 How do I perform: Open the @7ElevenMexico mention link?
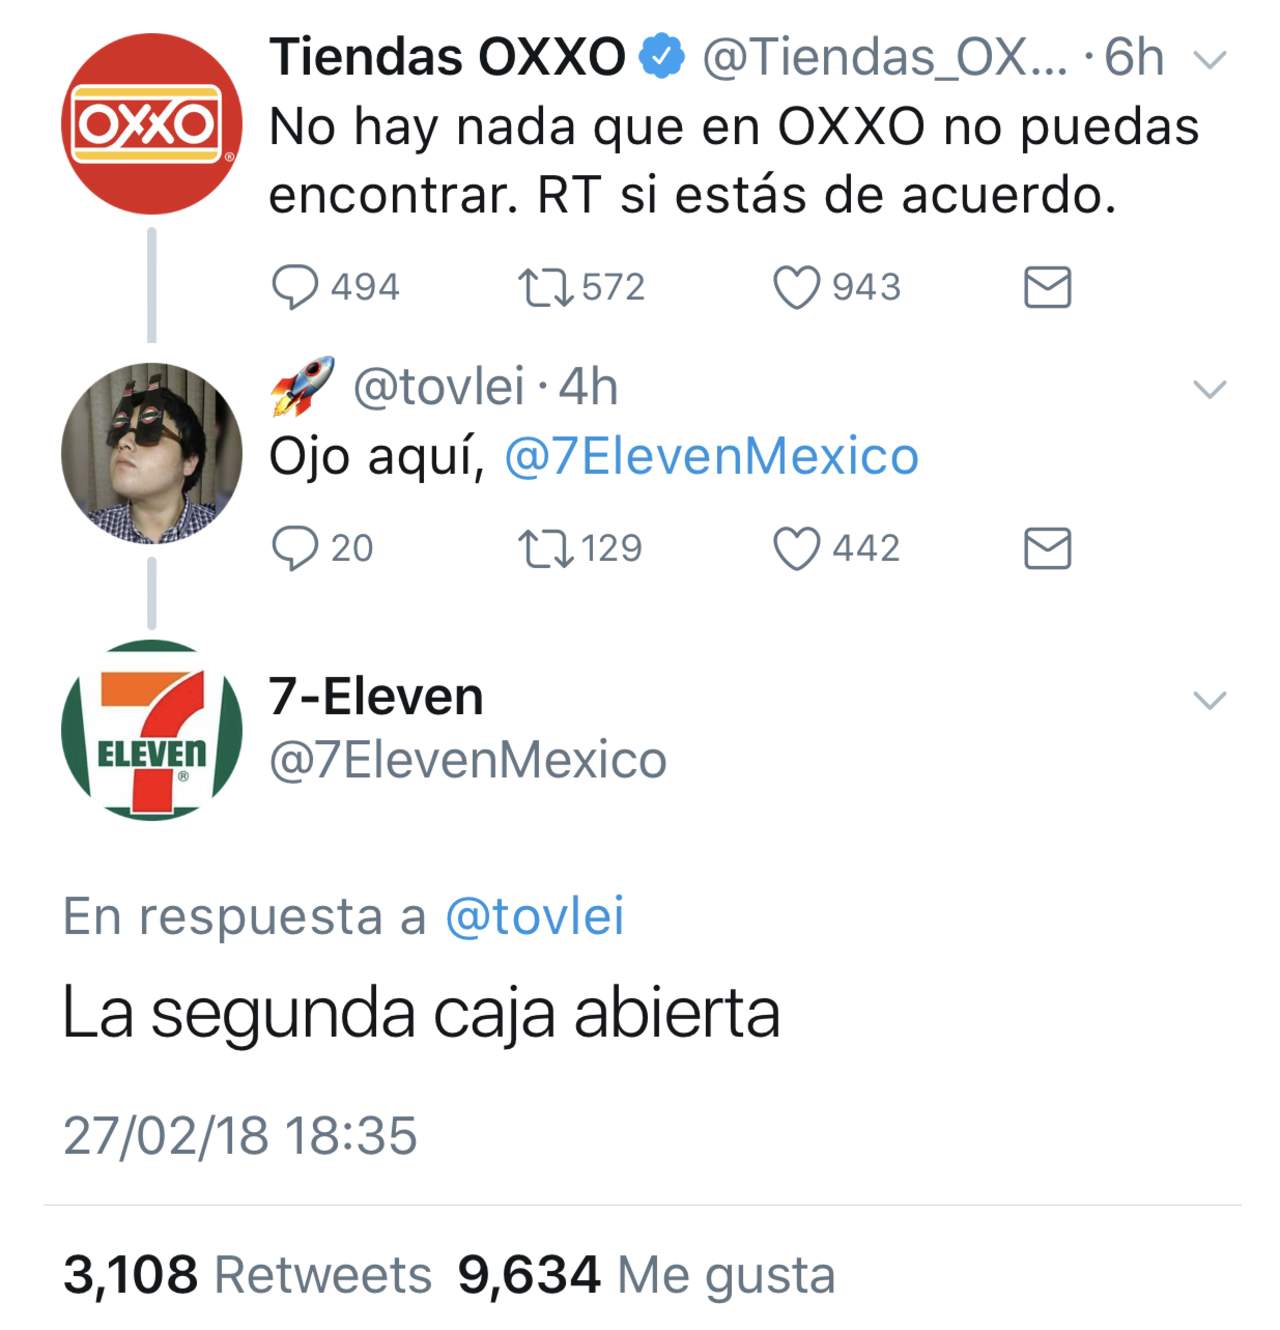[711, 457]
